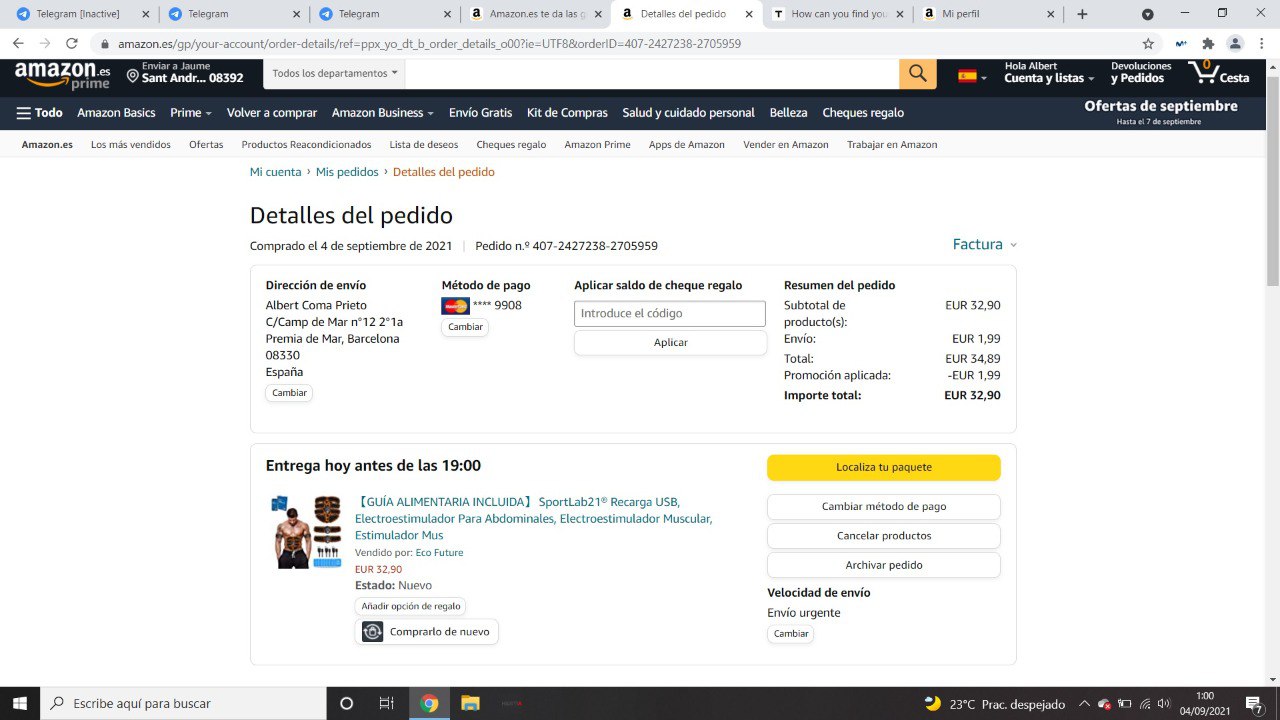Open the Spanish flag language selector

[x=972, y=76]
